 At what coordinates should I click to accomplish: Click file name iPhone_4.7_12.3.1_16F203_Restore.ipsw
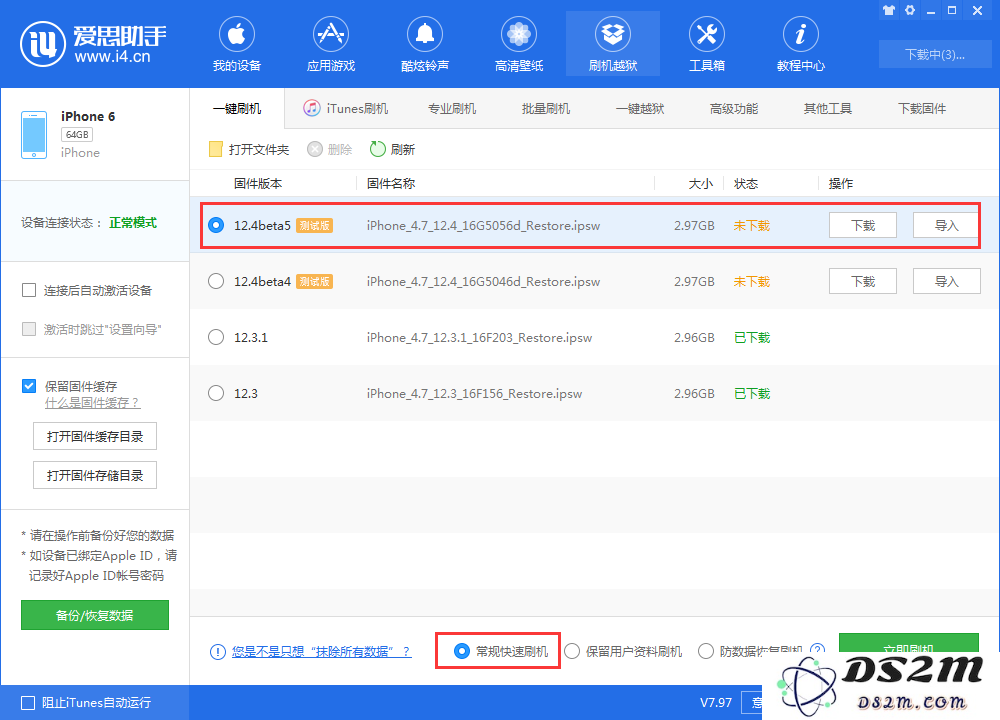tap(480, 337)
